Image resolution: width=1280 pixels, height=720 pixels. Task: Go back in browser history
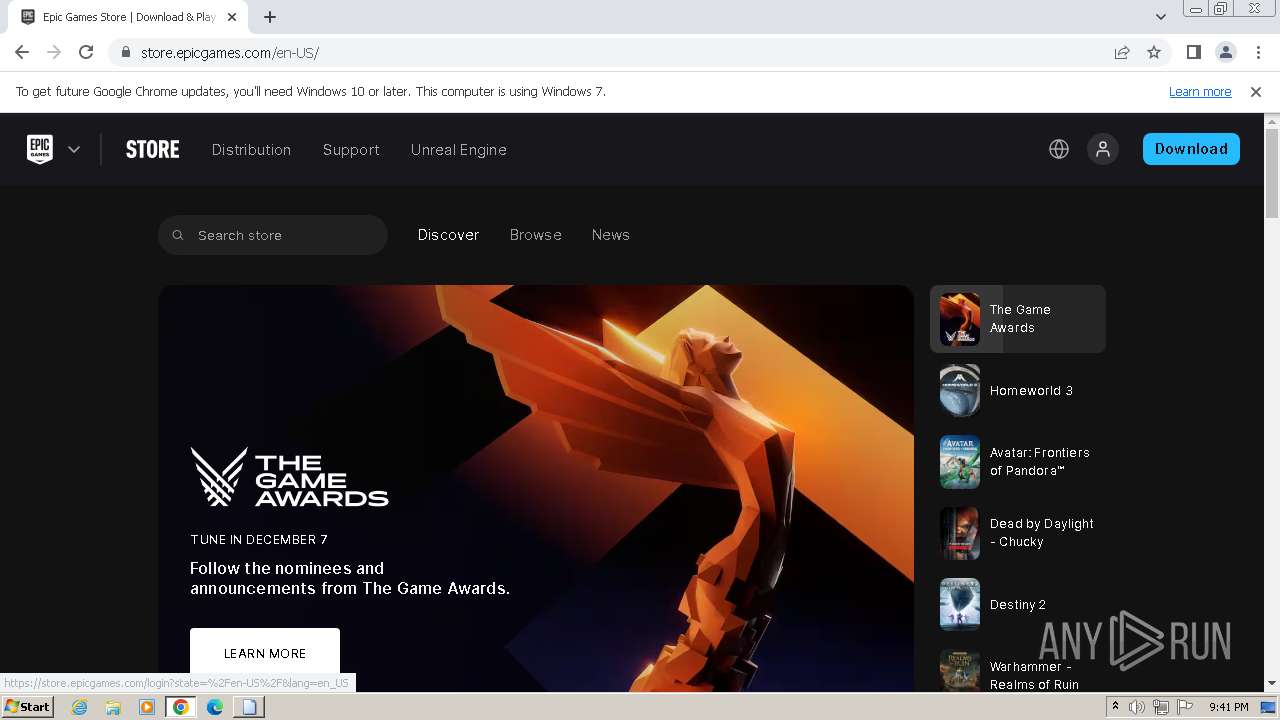coord(22,52)
